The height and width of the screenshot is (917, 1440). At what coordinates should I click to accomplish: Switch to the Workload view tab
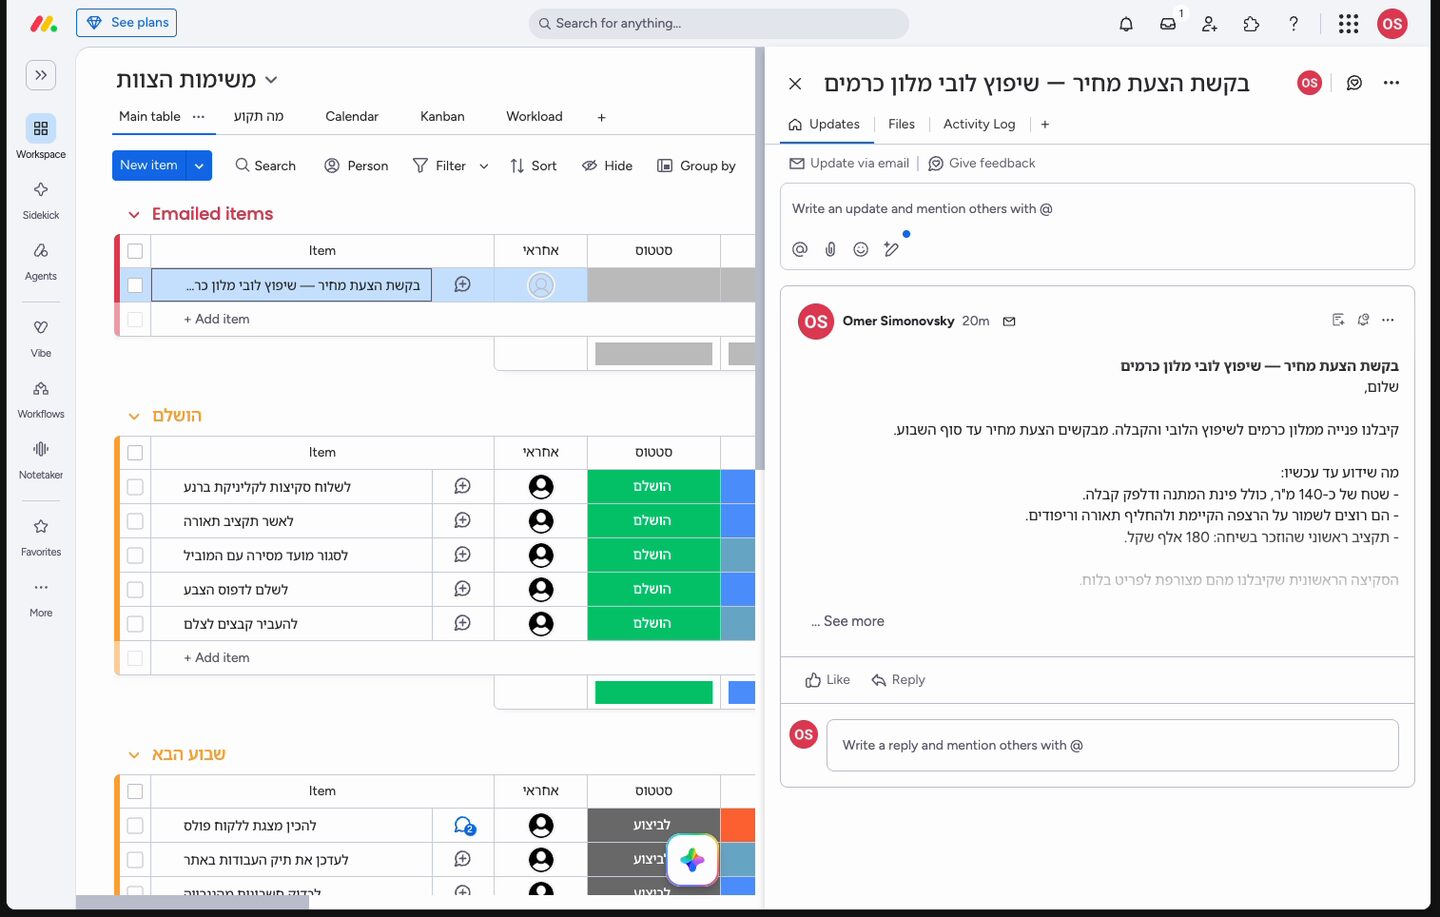tap(534, 116)
